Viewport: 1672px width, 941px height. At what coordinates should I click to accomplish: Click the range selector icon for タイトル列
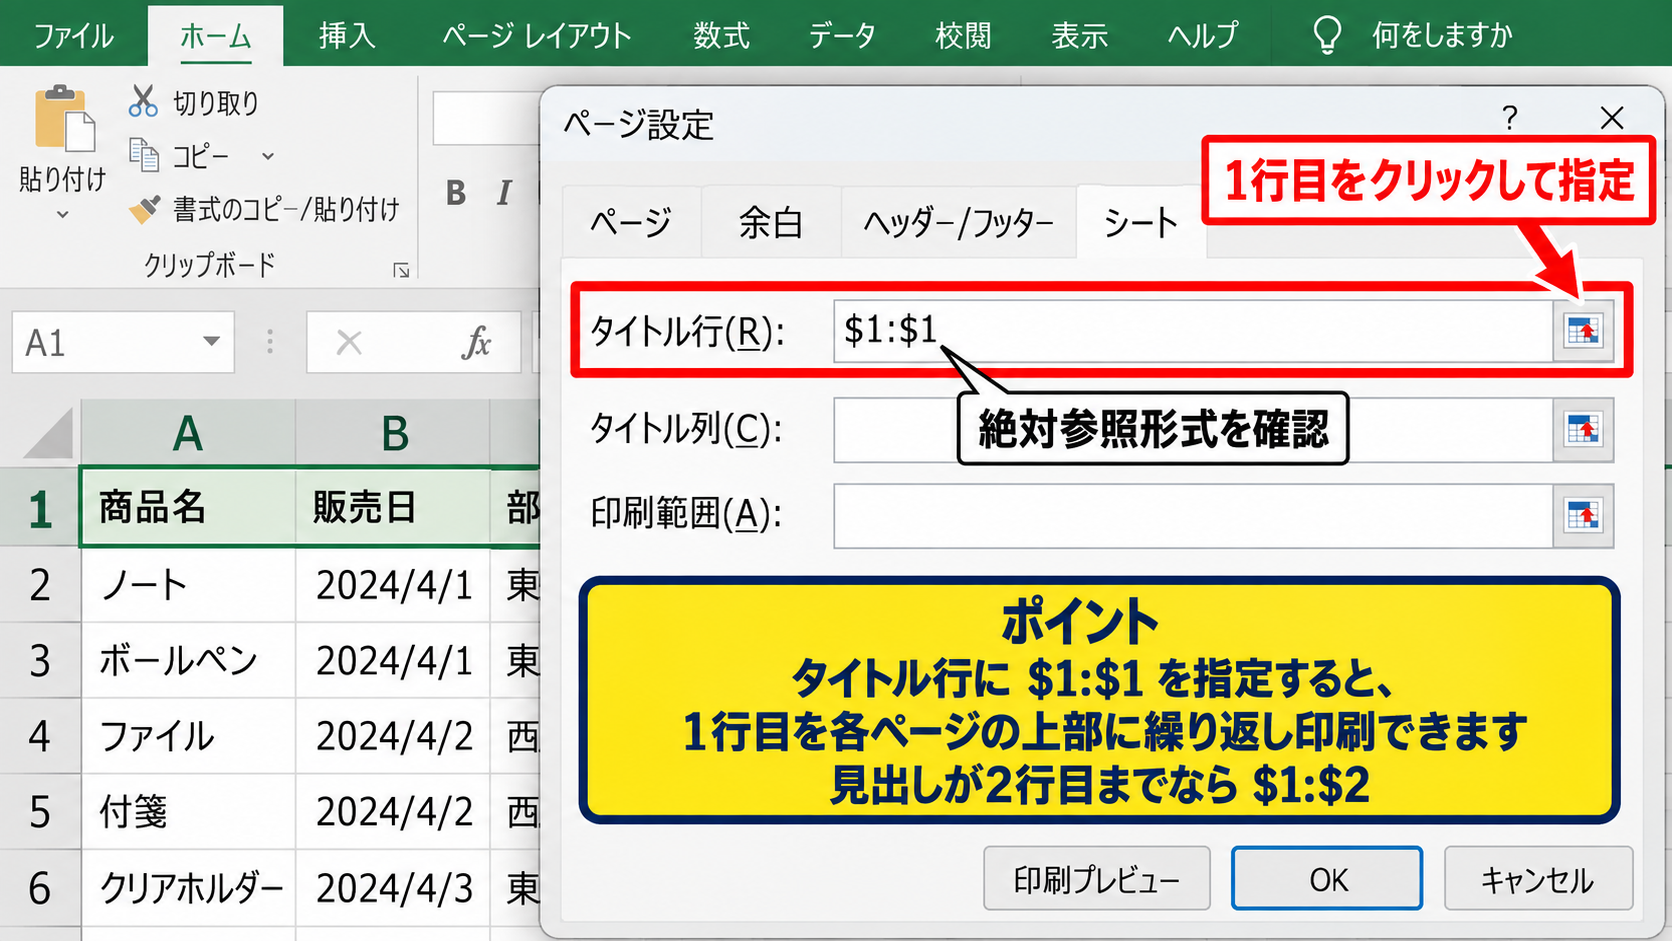coord(1583,430)
